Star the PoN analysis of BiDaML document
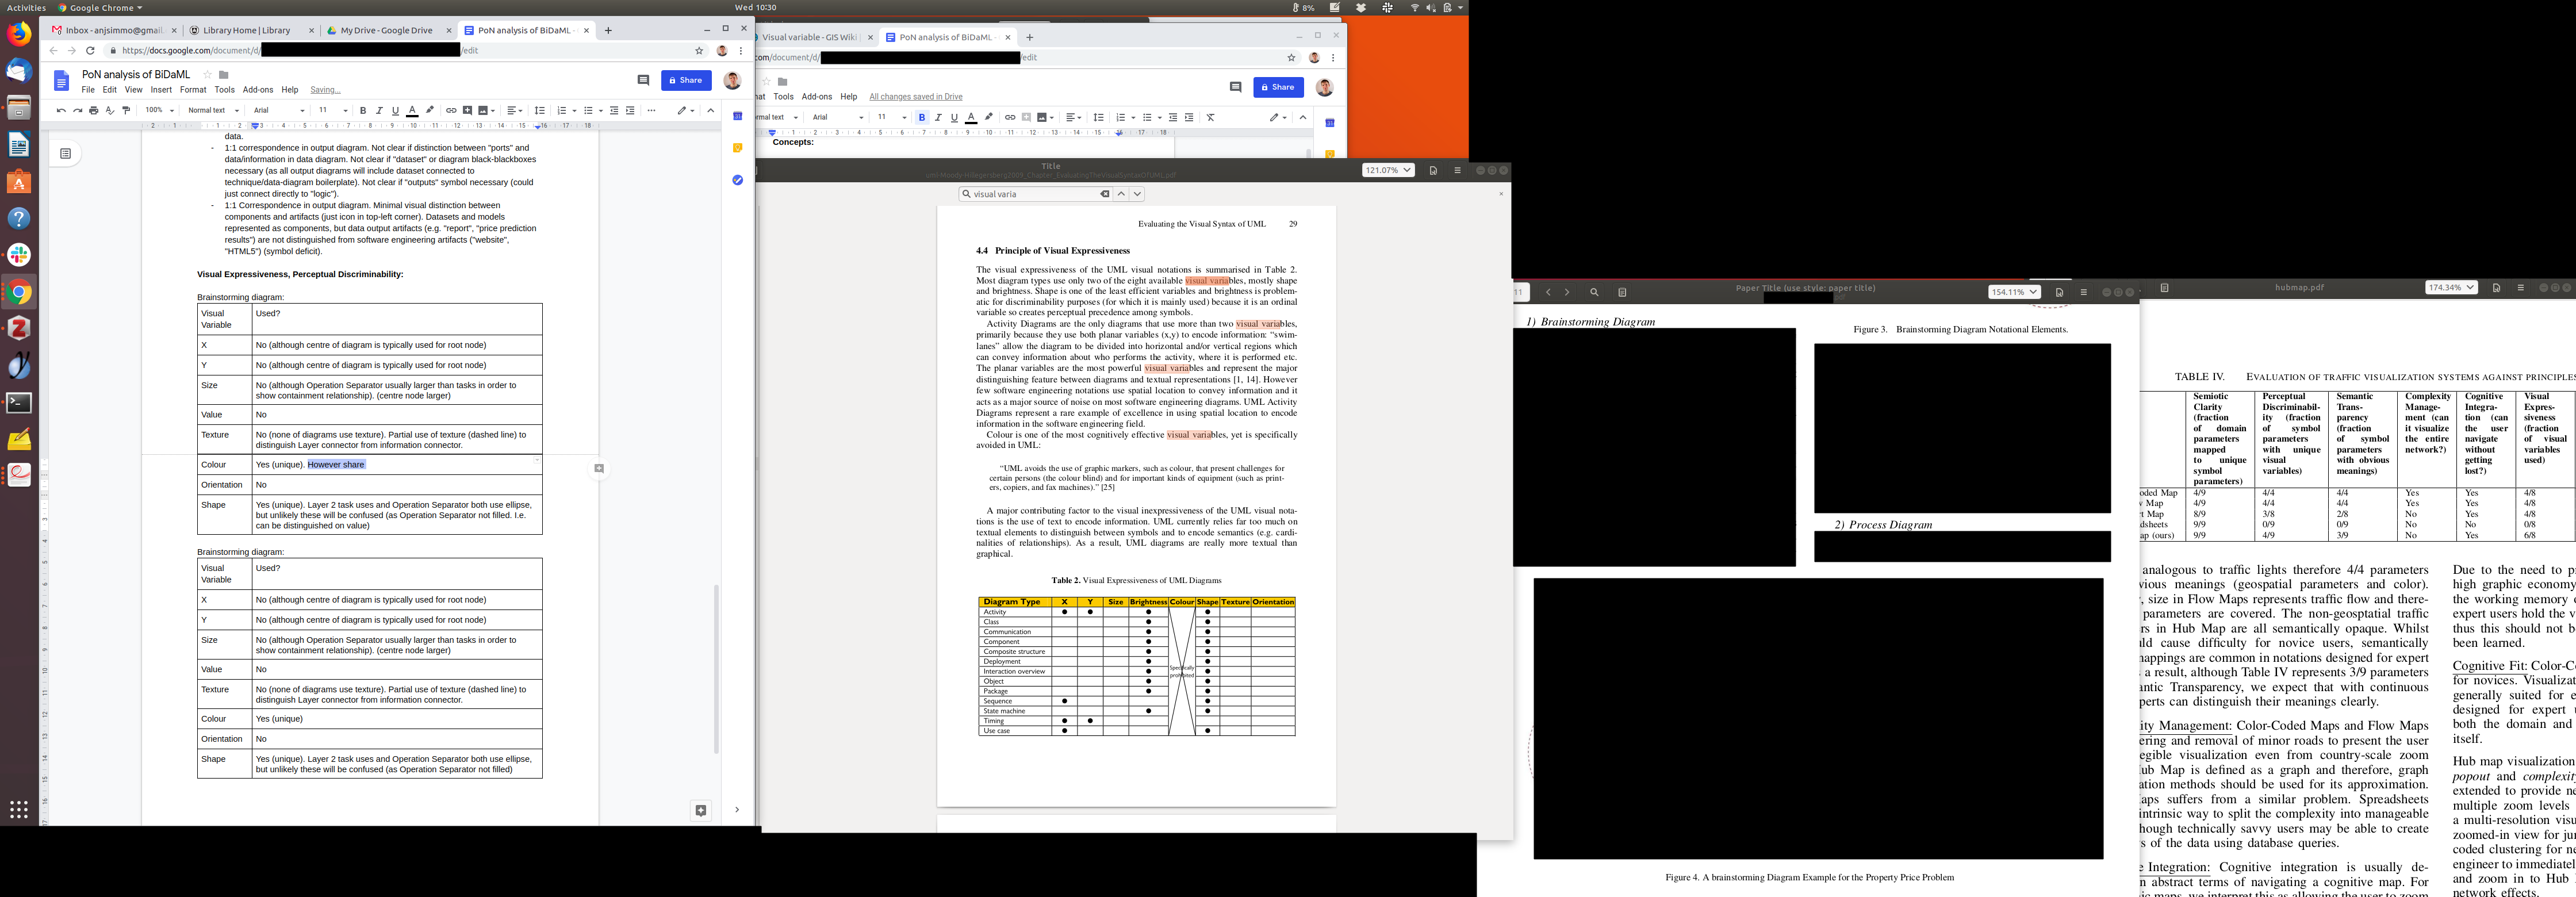This screenshot has width=2576, height=897. tap(208, 75)
